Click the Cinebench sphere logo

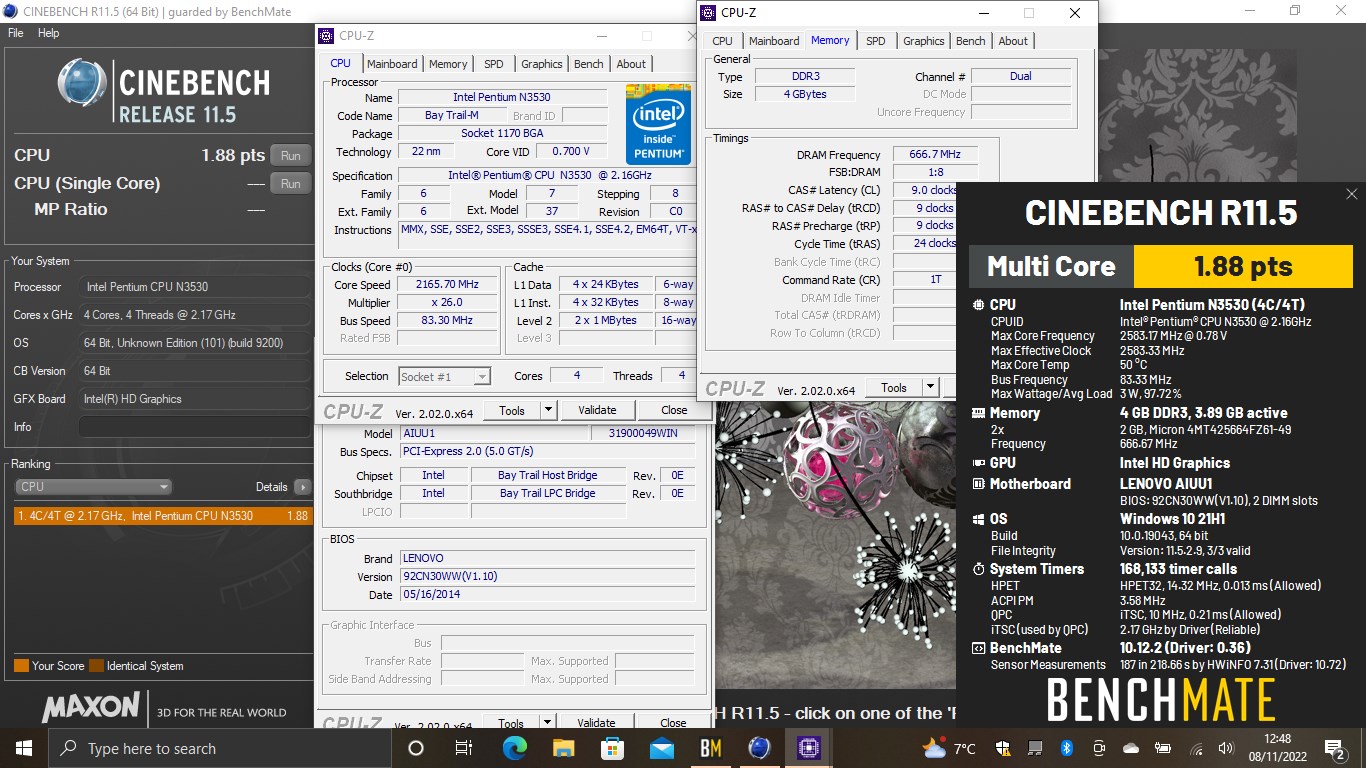pyautogui.click(x=82, y=84)
